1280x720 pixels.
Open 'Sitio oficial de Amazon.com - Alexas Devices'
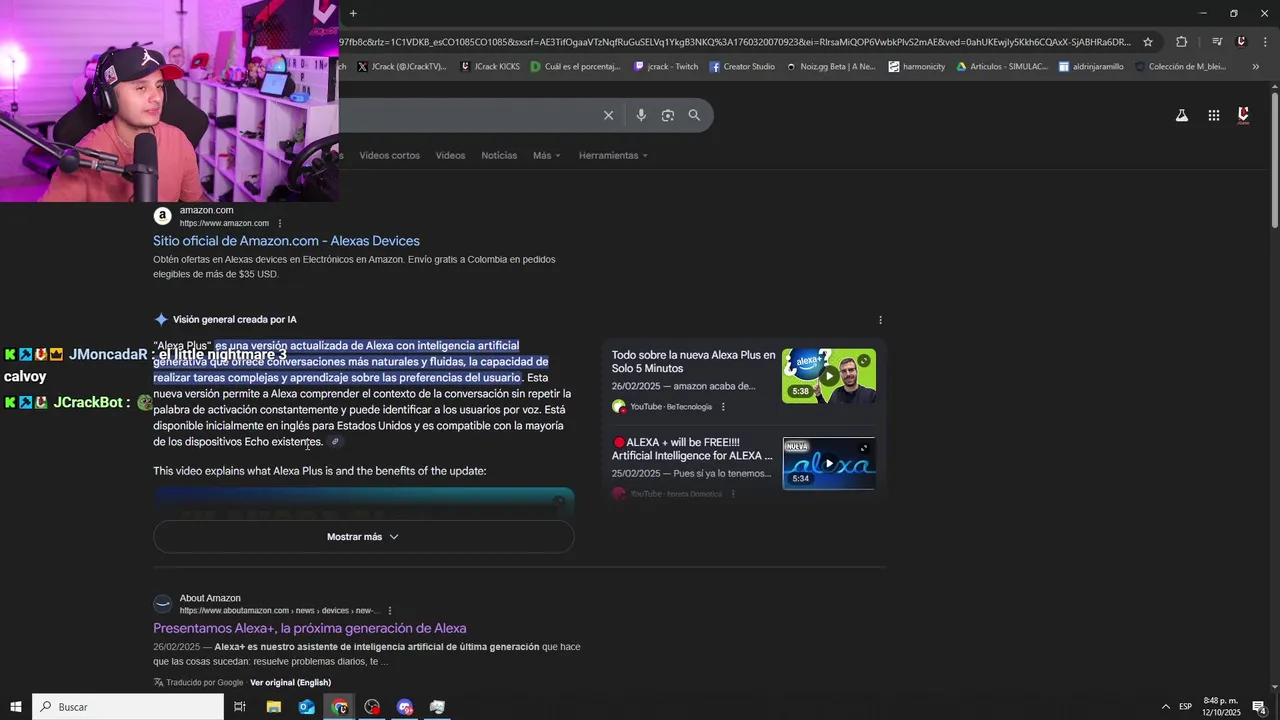click(286, 241)
